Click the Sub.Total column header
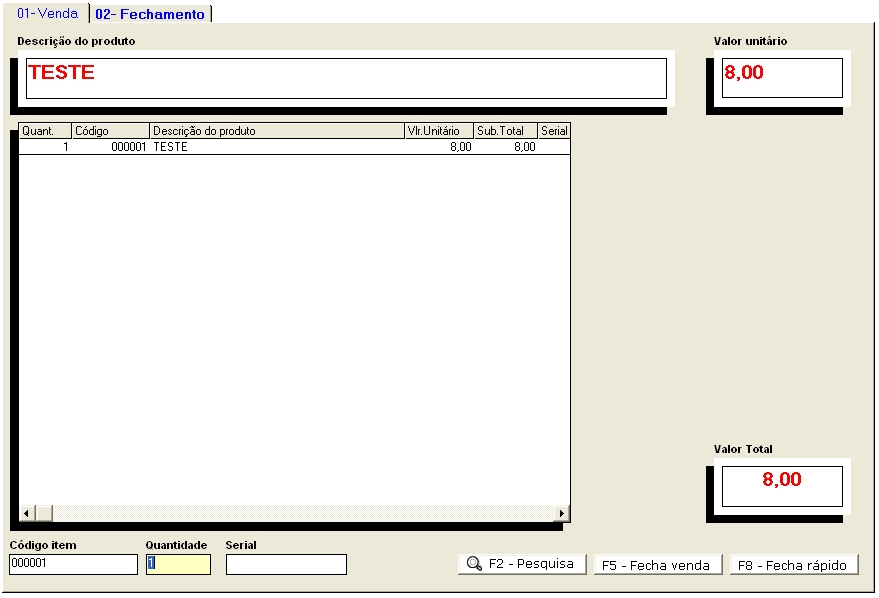879x598 pixels. click(x=505, y=131)
